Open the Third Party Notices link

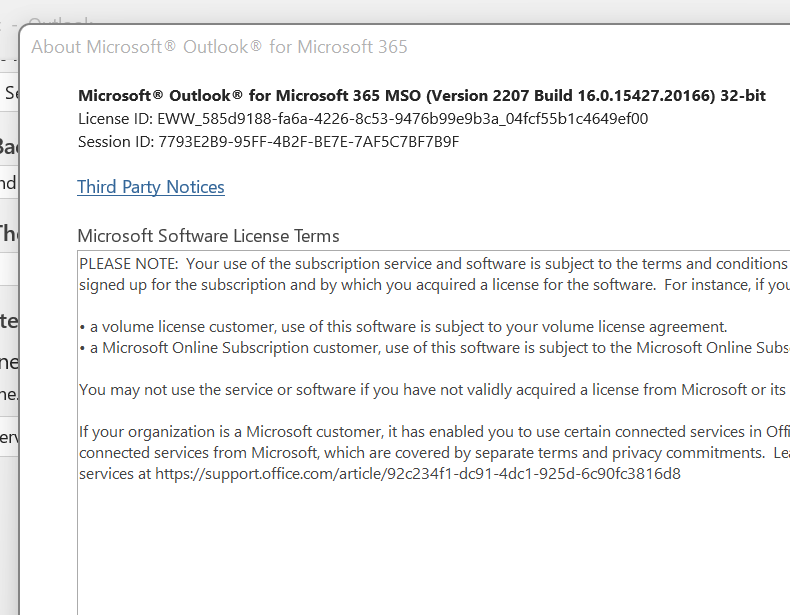(151, 187)
